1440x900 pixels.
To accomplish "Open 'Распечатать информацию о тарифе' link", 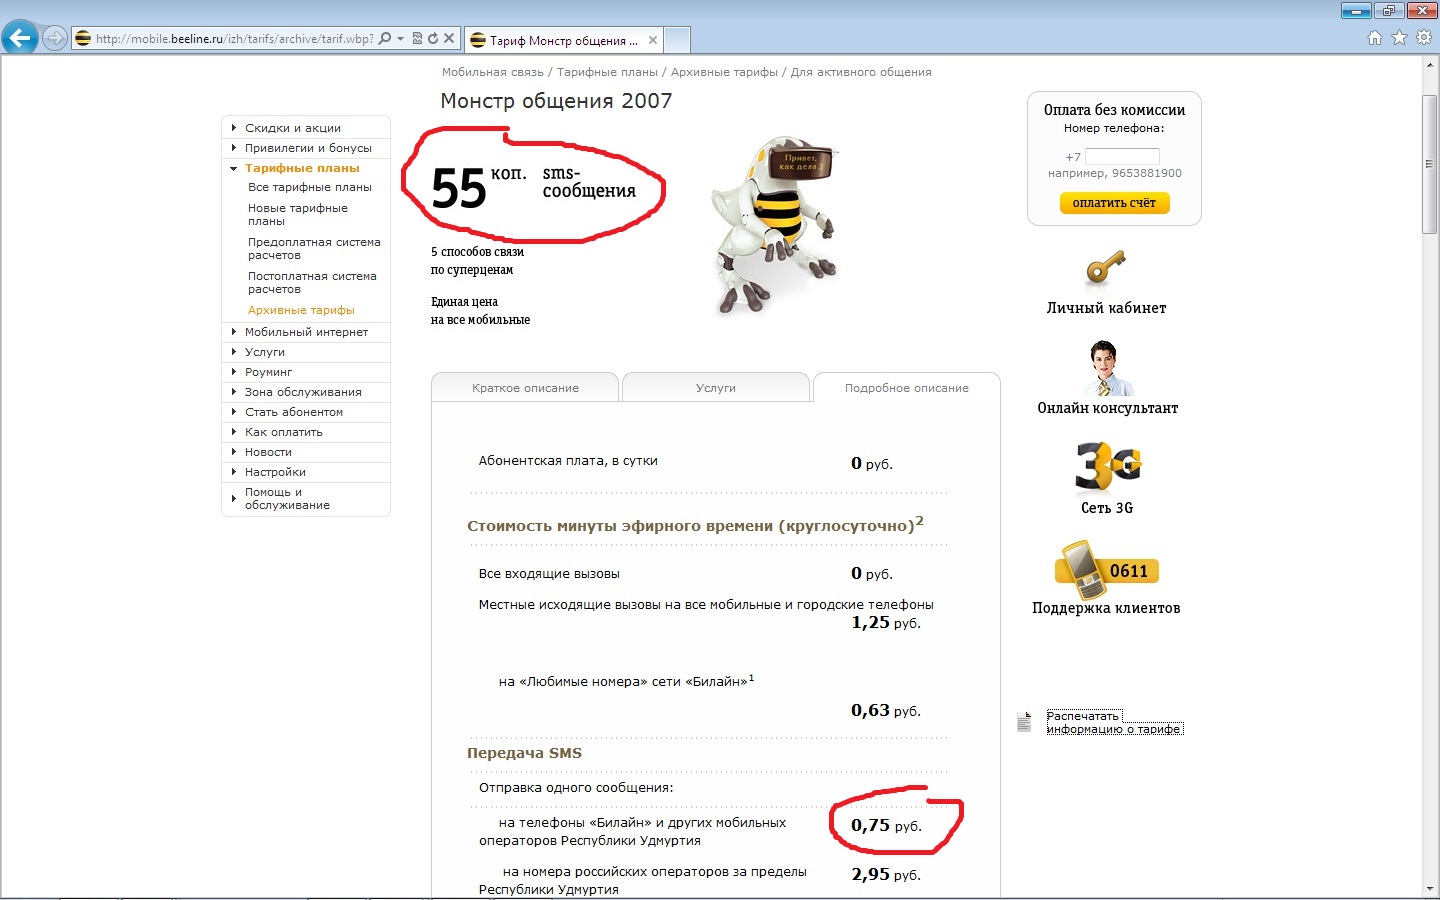I will coord(1114,722).
